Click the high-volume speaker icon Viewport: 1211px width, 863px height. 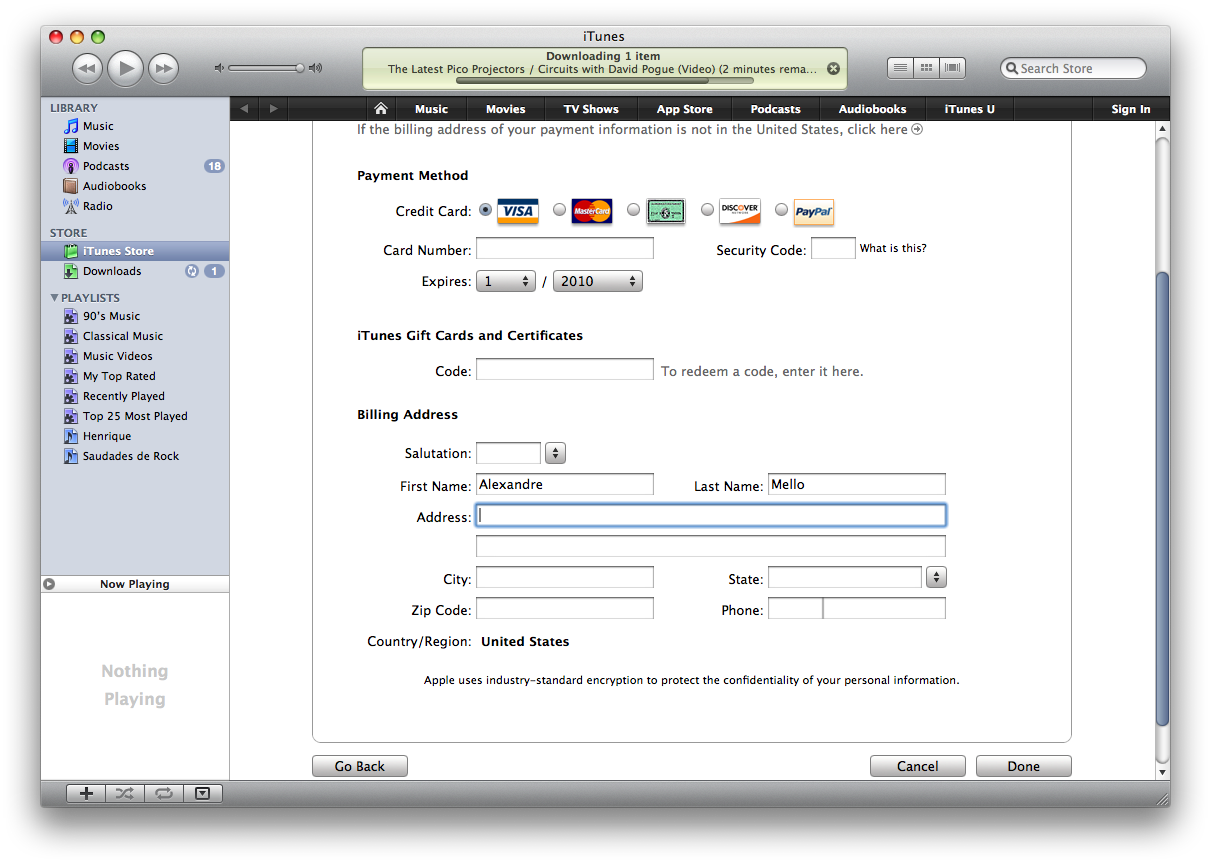(316, 68)
